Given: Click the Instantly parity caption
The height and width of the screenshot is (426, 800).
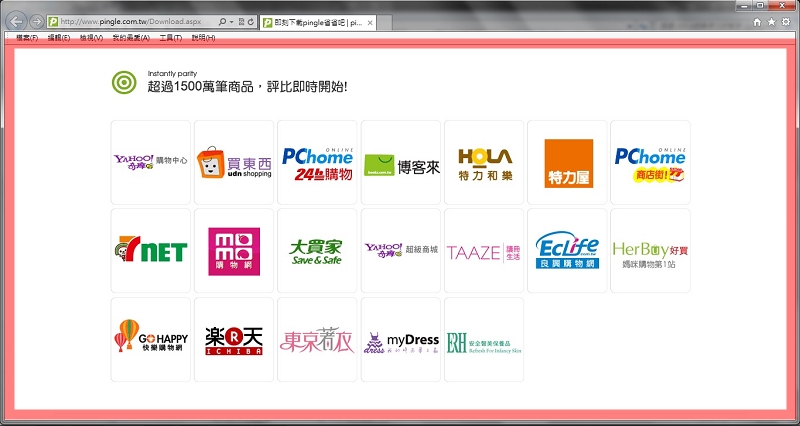Looking at the screenshot, I should point(172,73).
